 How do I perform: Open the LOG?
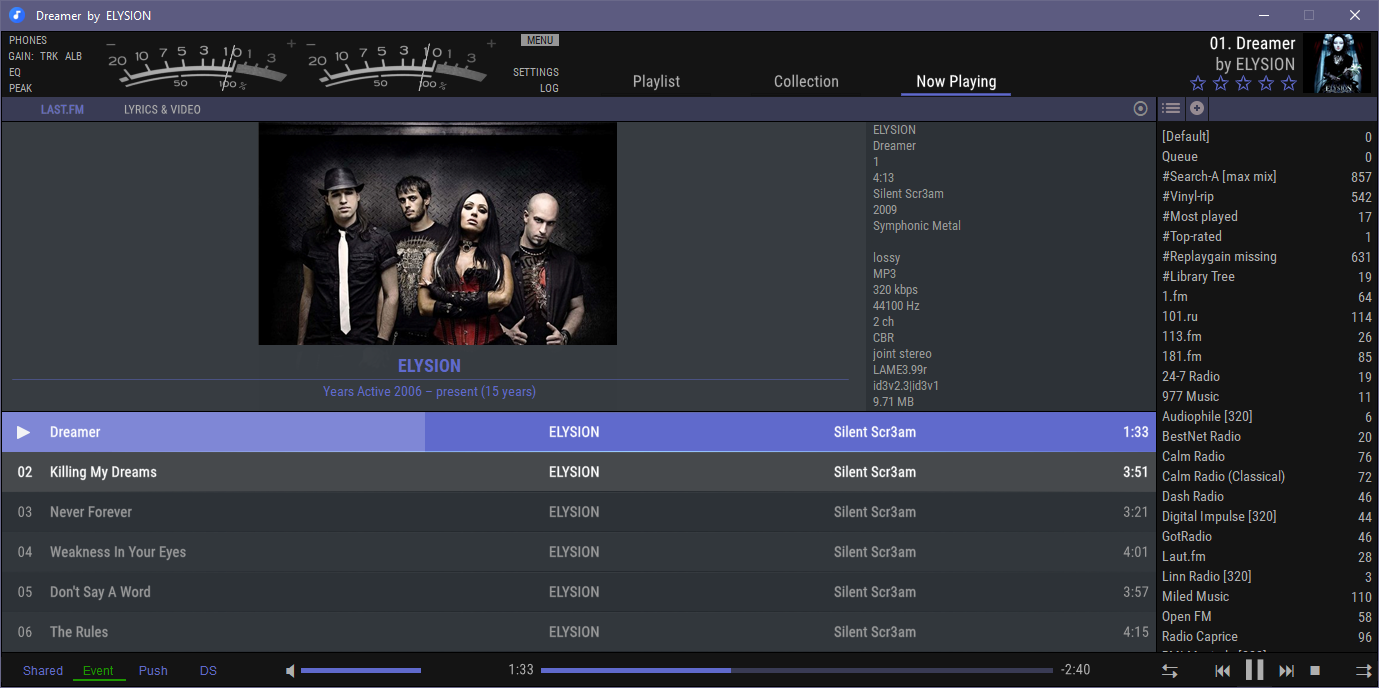(x=549, y=88)
